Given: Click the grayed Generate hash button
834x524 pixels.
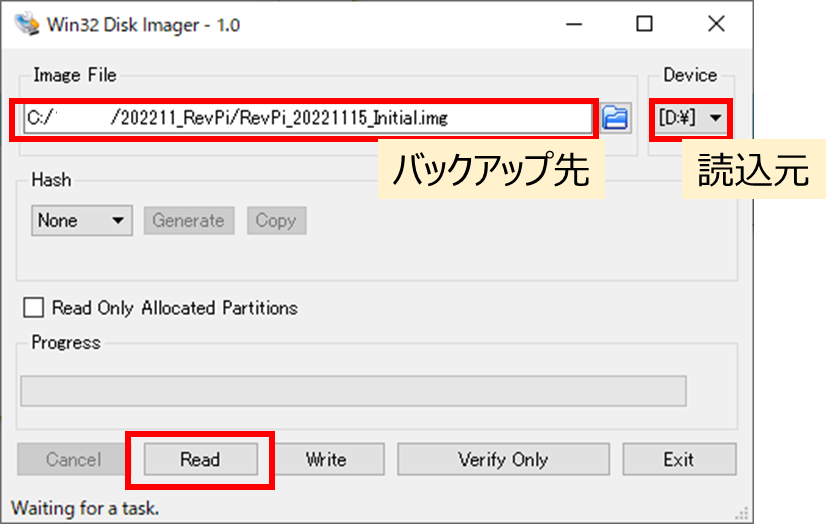Looking at the screenshot, I should (x=189, y=221).
